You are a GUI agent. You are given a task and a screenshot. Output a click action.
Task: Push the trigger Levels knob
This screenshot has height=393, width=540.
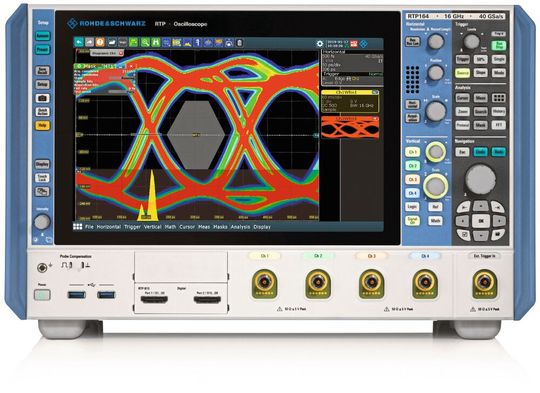471,42
